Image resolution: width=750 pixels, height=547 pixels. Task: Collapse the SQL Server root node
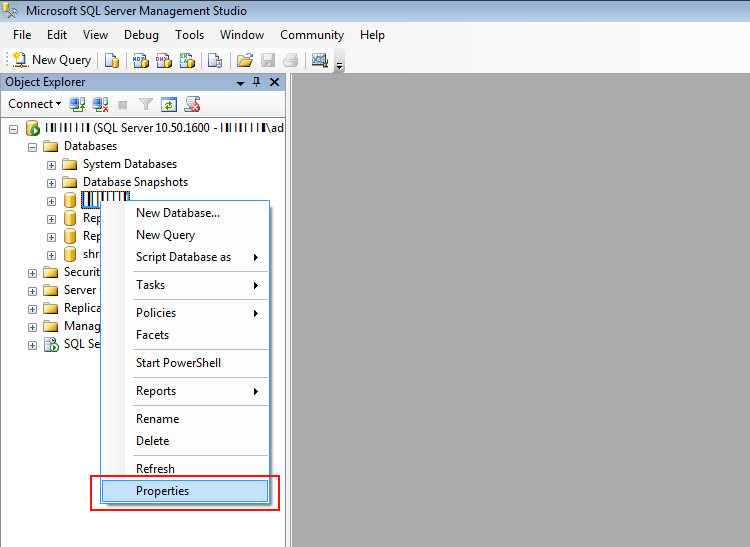tap(13, 129)
